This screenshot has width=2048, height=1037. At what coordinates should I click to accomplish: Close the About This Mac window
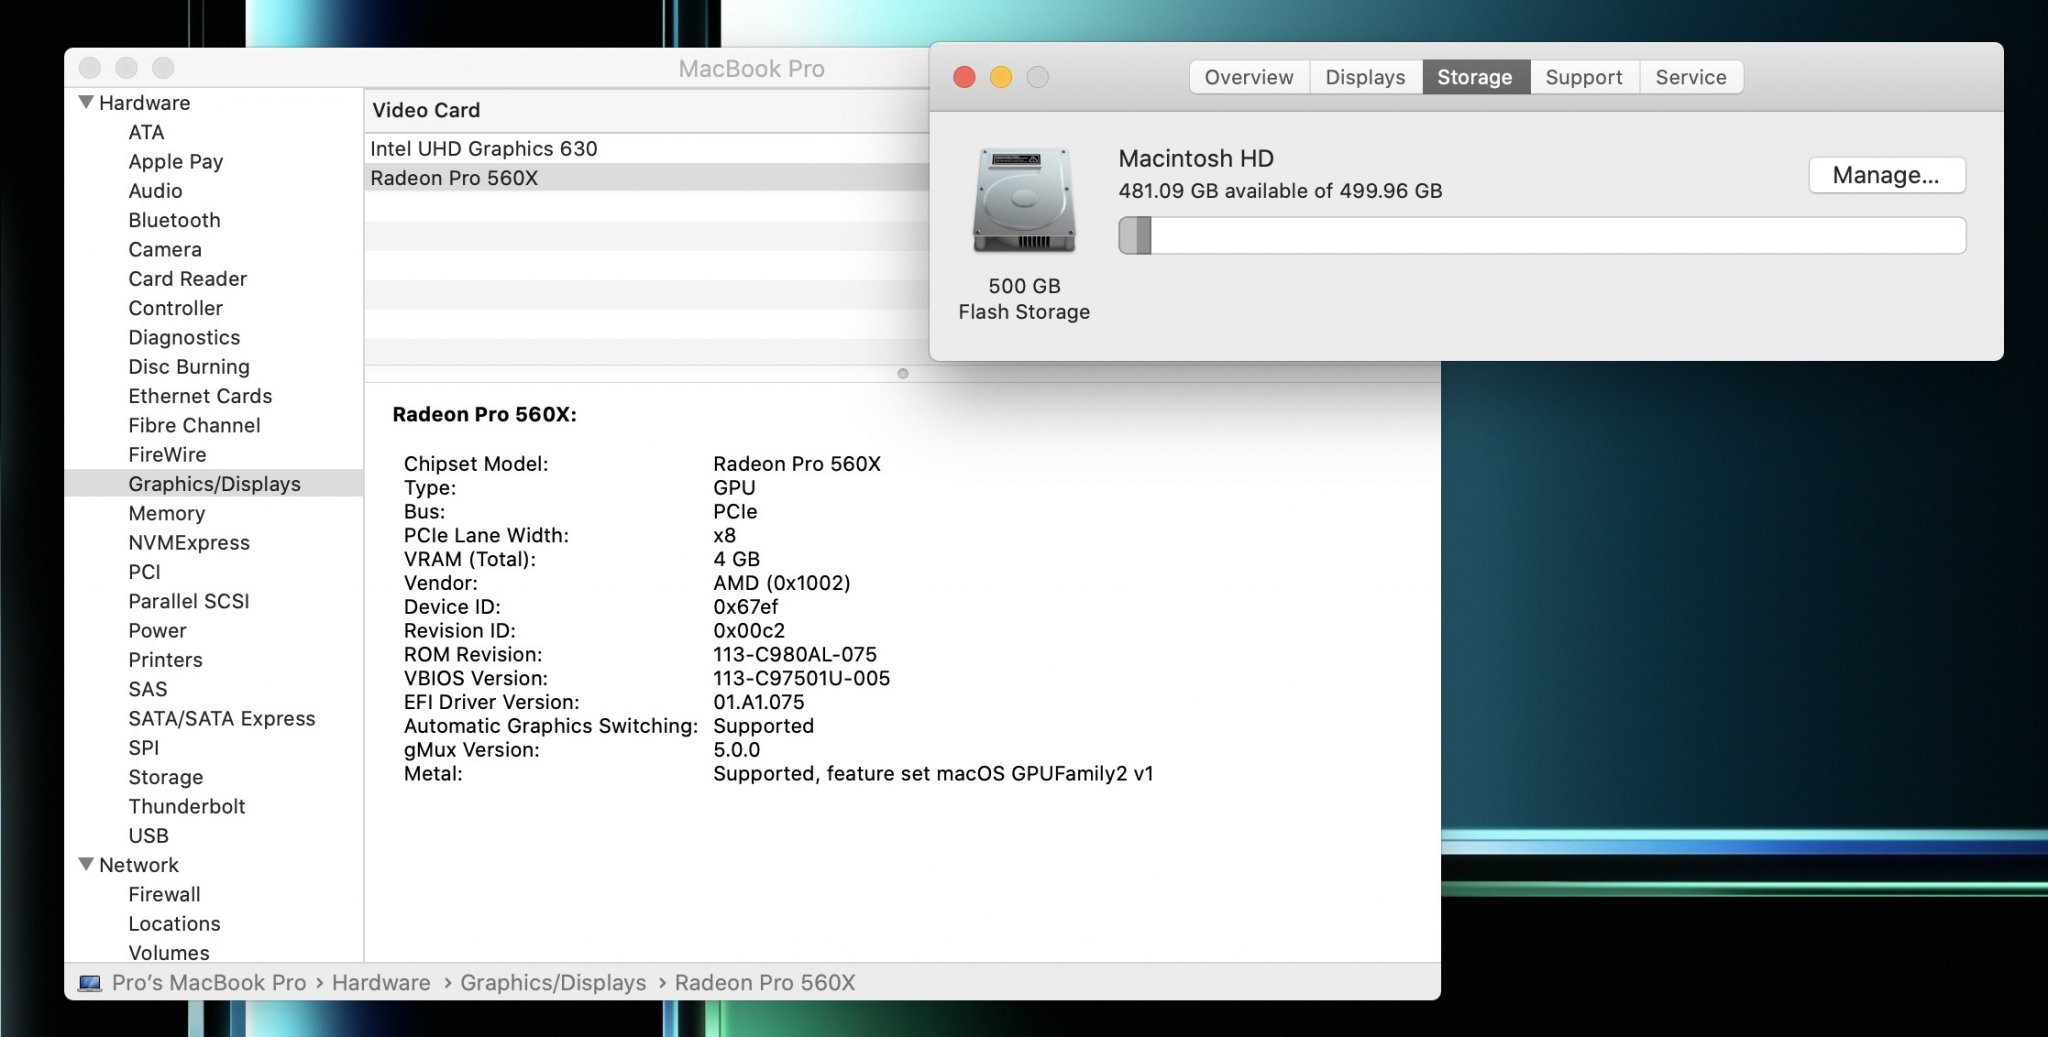(x=964, y=77)
